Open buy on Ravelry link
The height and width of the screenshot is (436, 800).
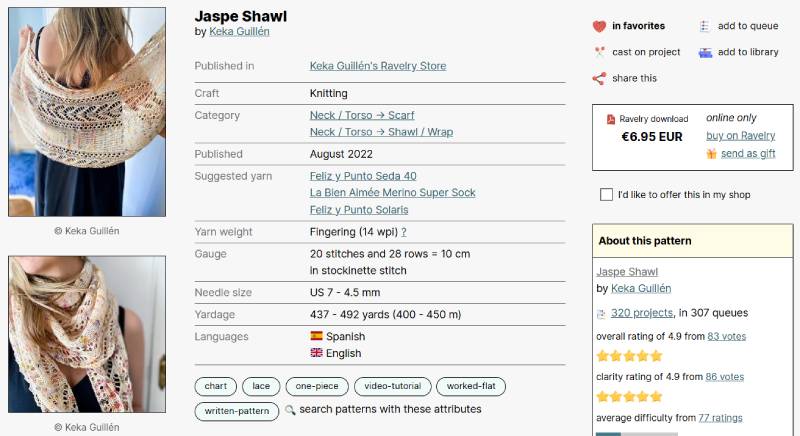coord(740,136)
